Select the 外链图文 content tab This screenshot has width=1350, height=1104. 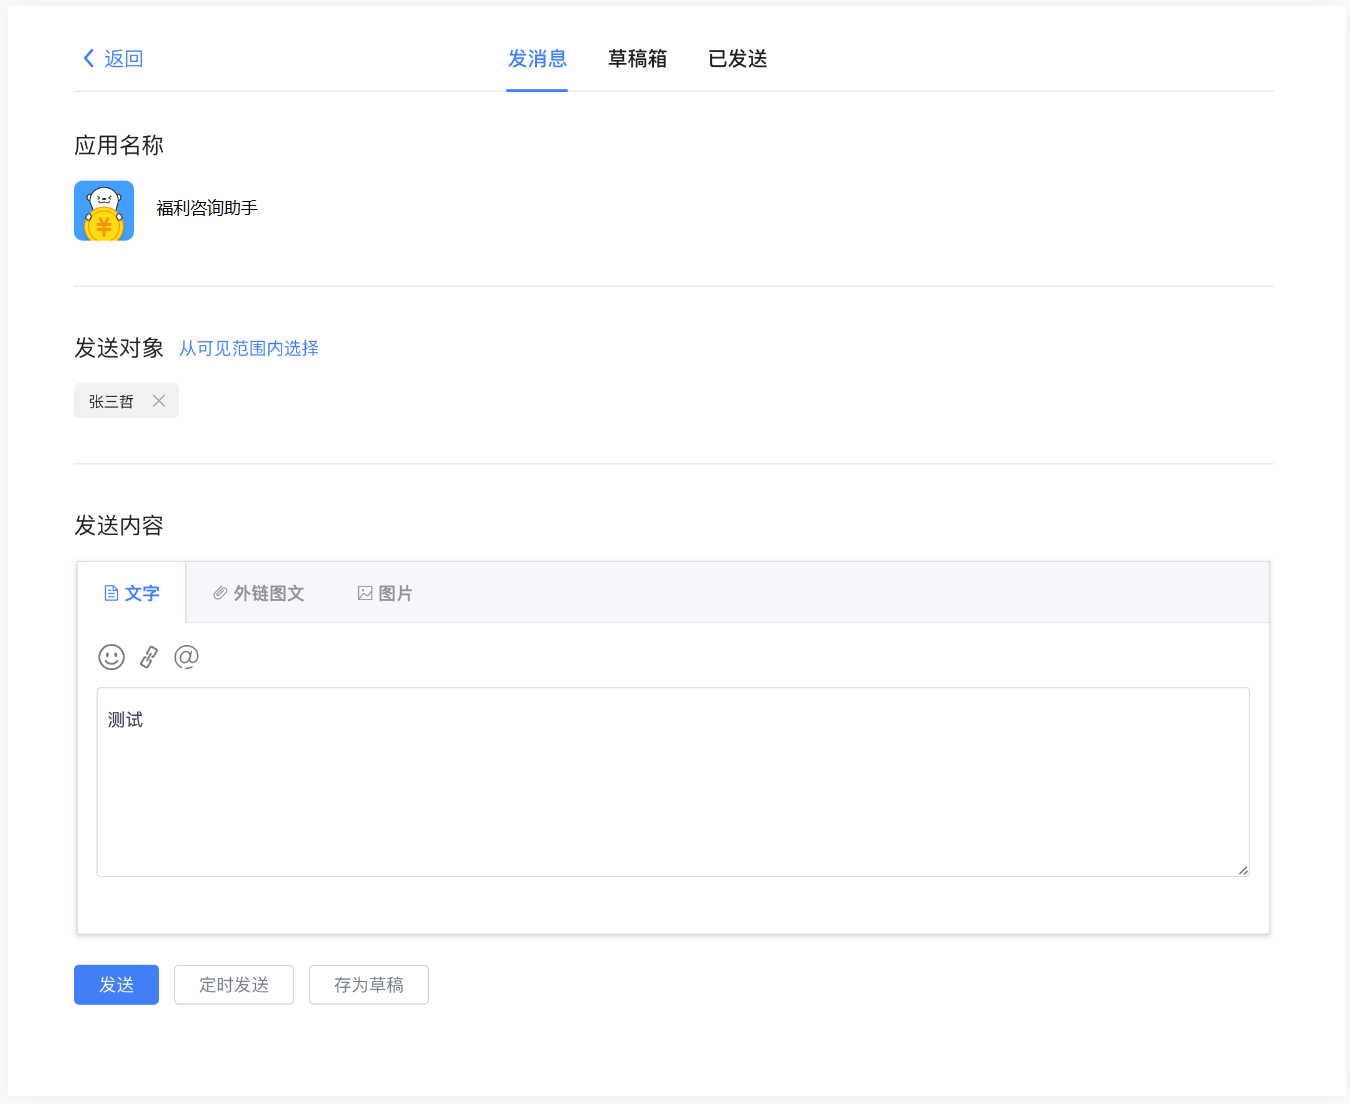coord(268,592)
